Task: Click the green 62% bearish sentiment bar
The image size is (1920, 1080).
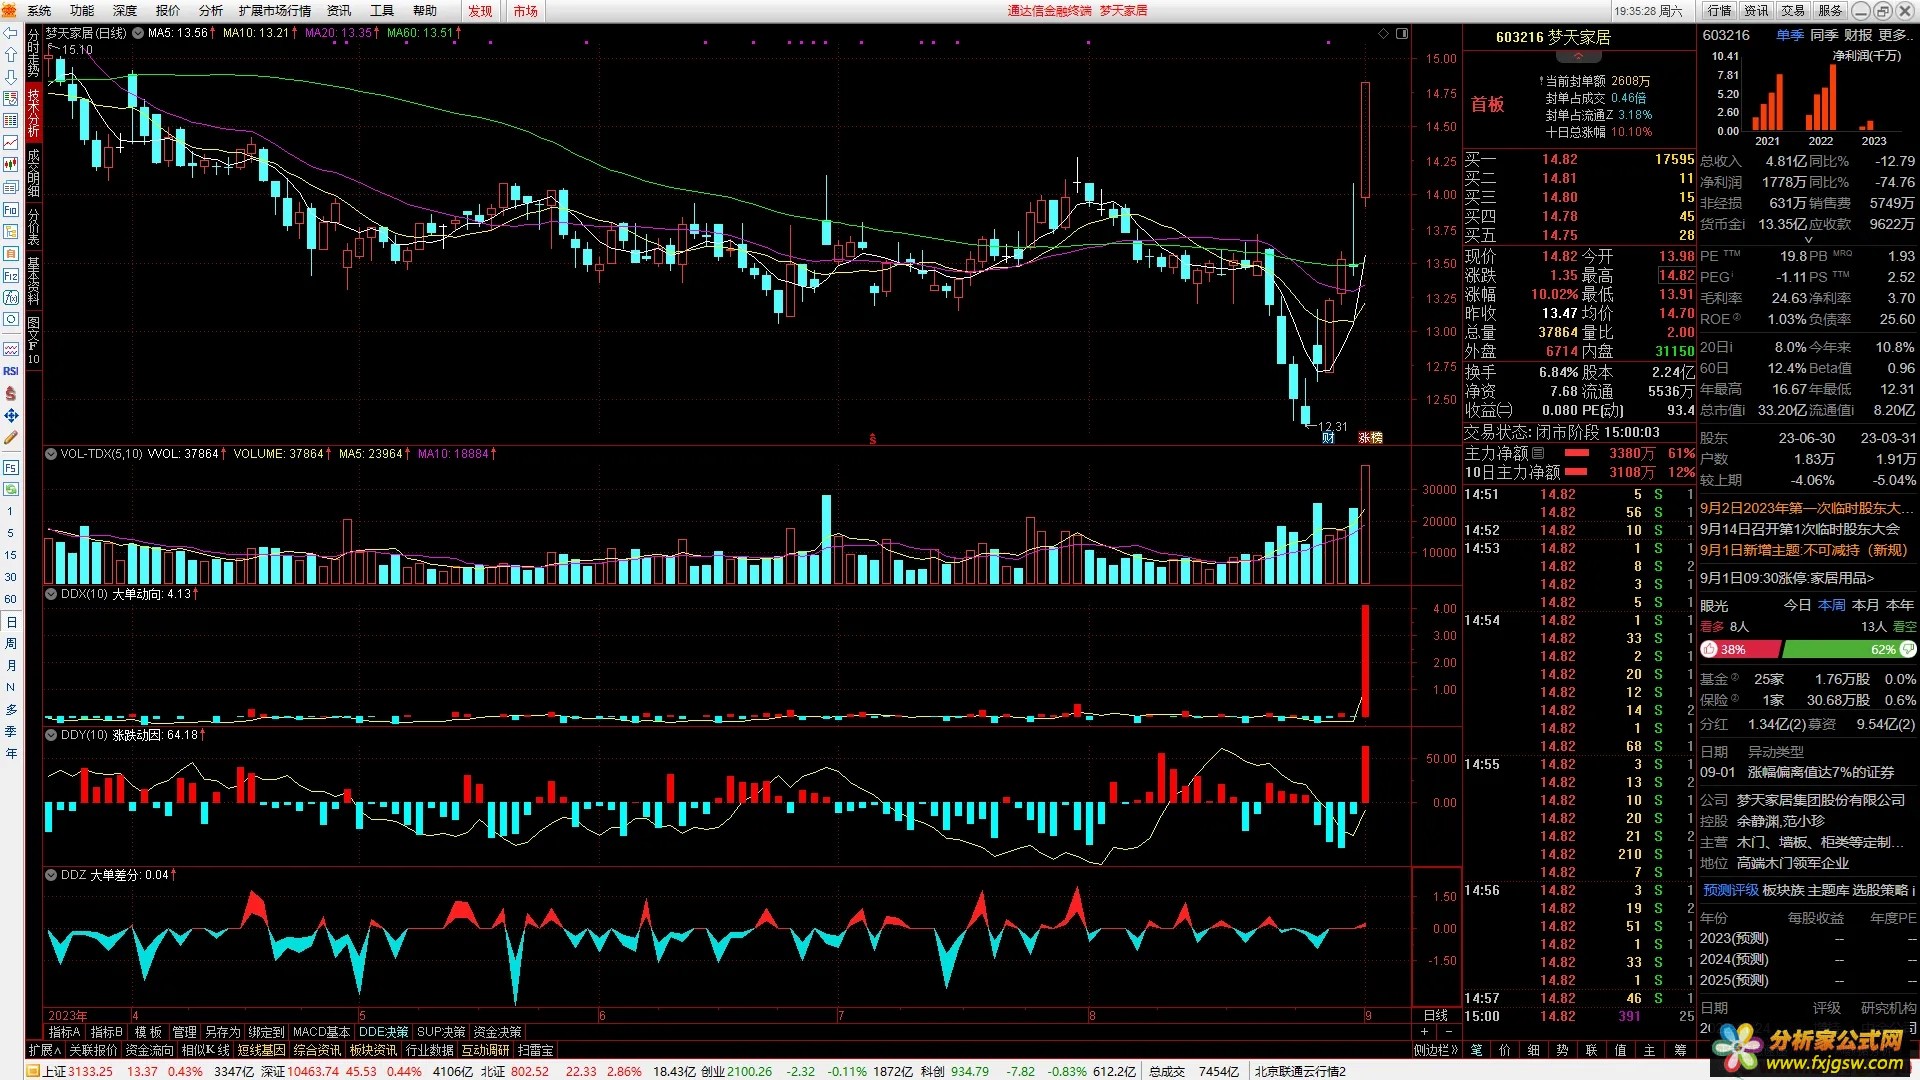Action: [x=1849, y=649]
